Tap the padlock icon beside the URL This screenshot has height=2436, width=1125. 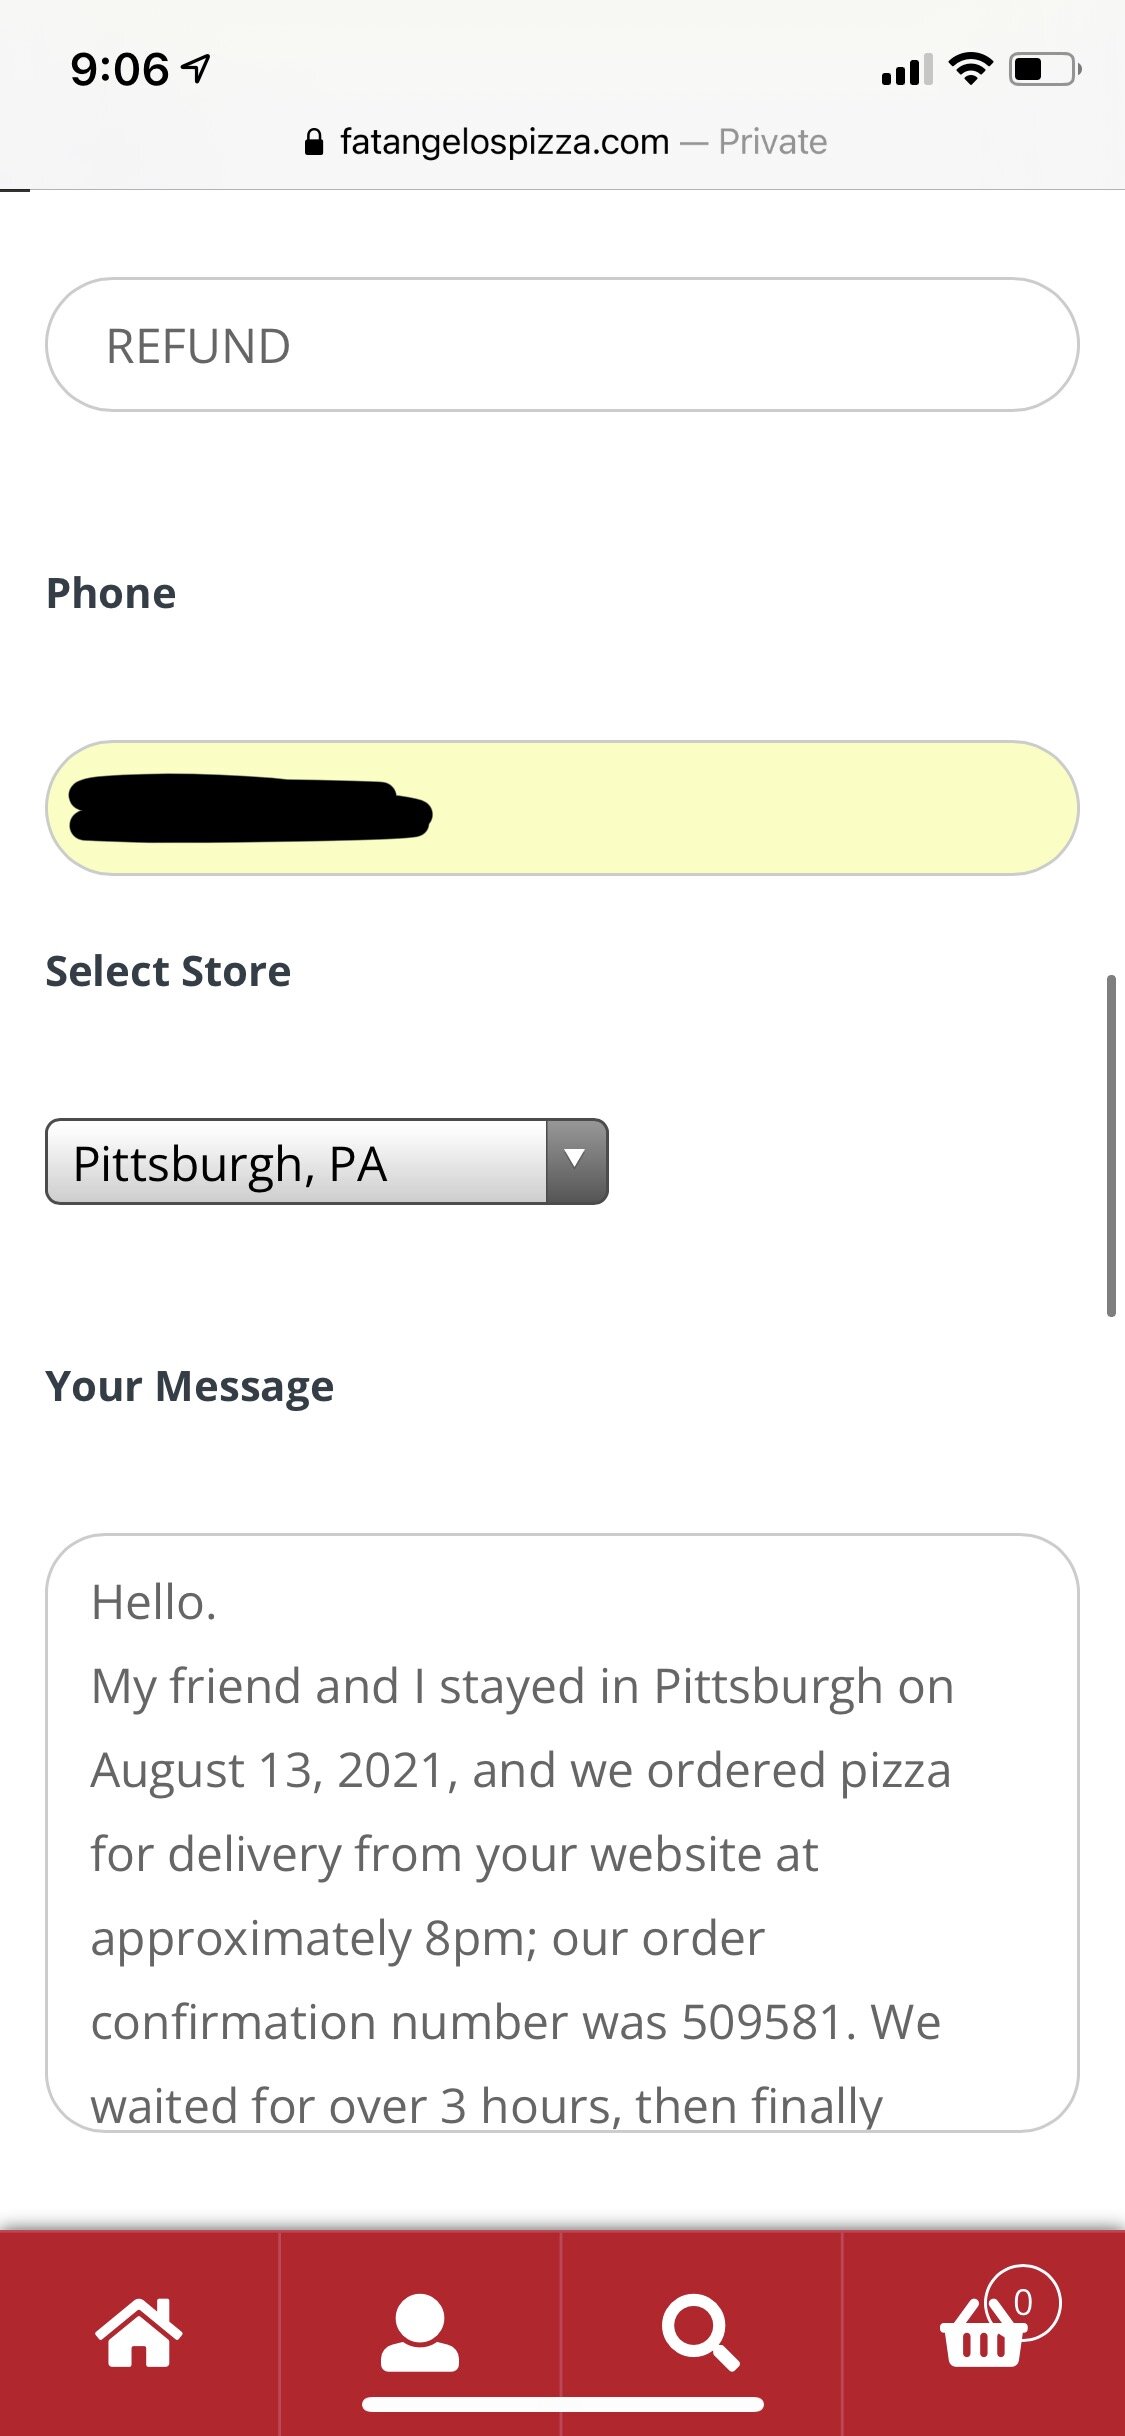click(314, 142)
